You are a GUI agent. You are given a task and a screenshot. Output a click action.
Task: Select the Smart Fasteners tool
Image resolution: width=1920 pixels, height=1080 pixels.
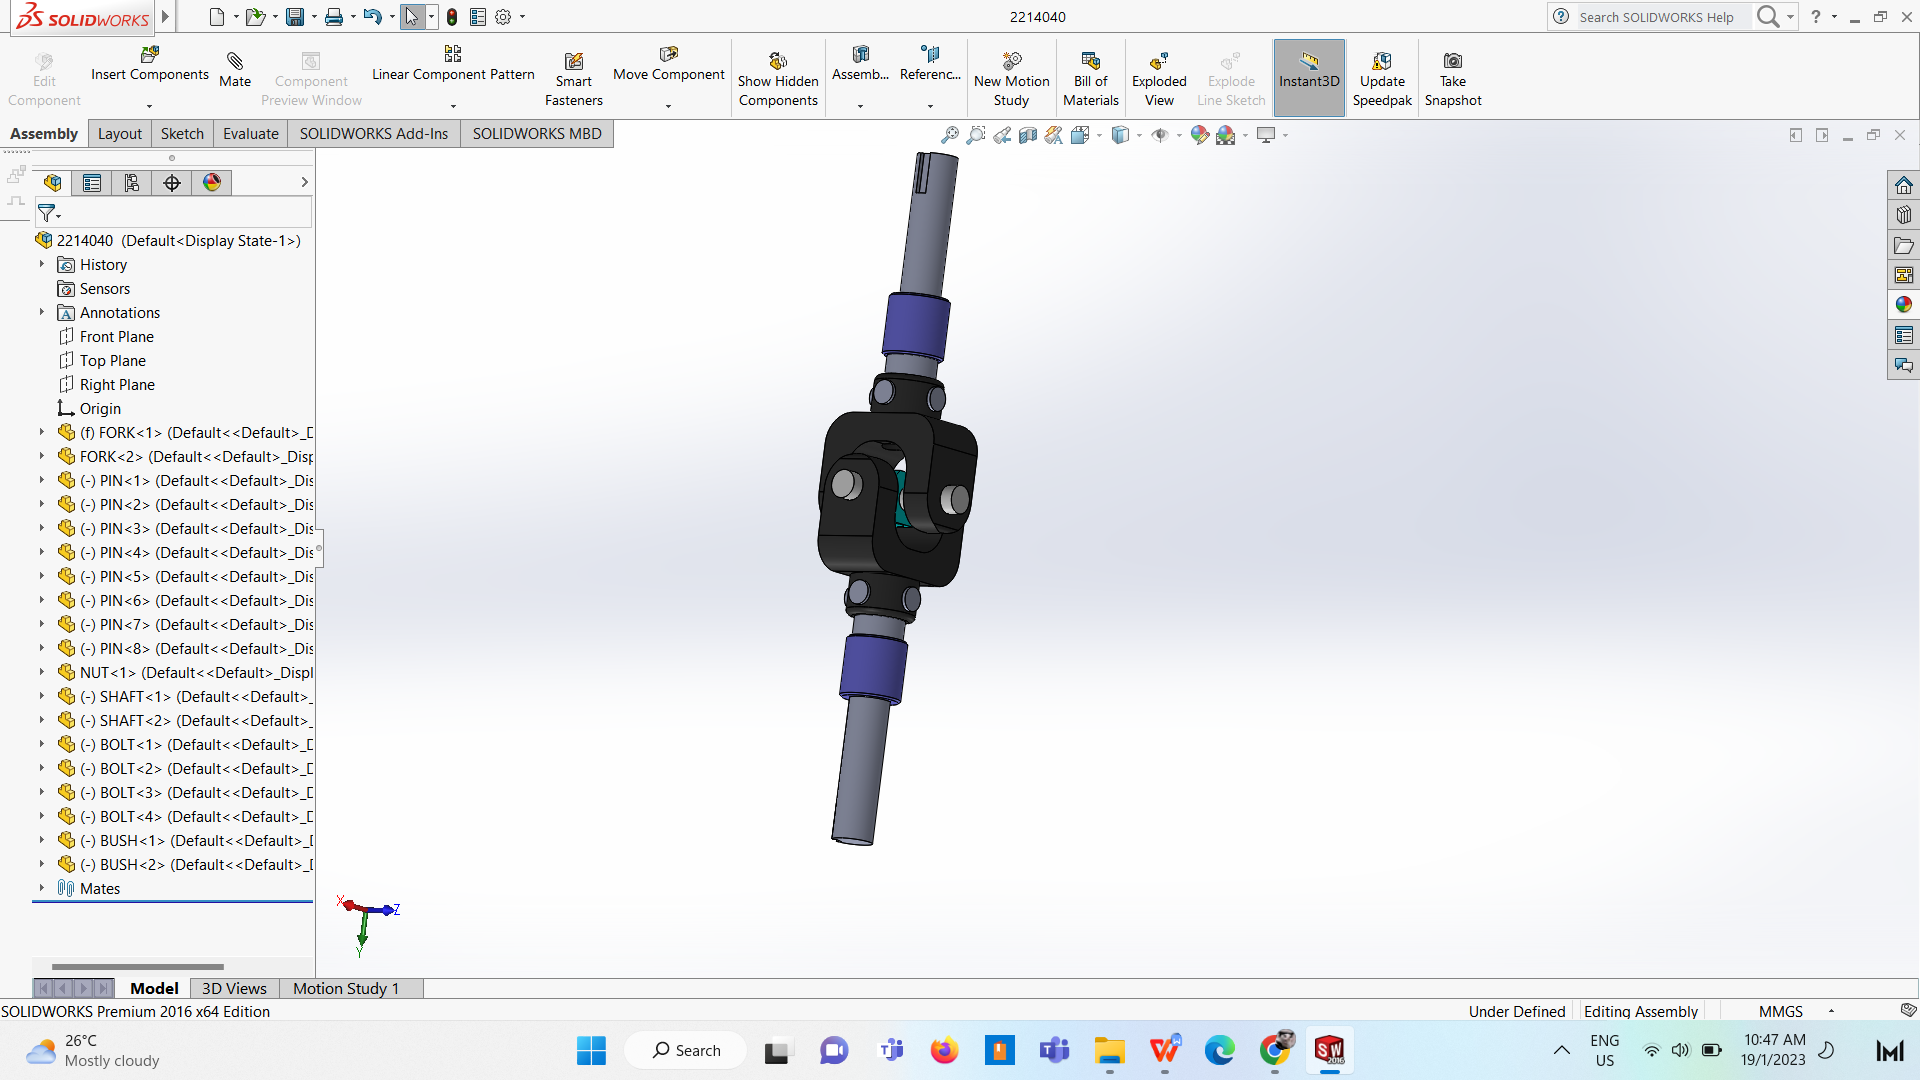(573, 62)
